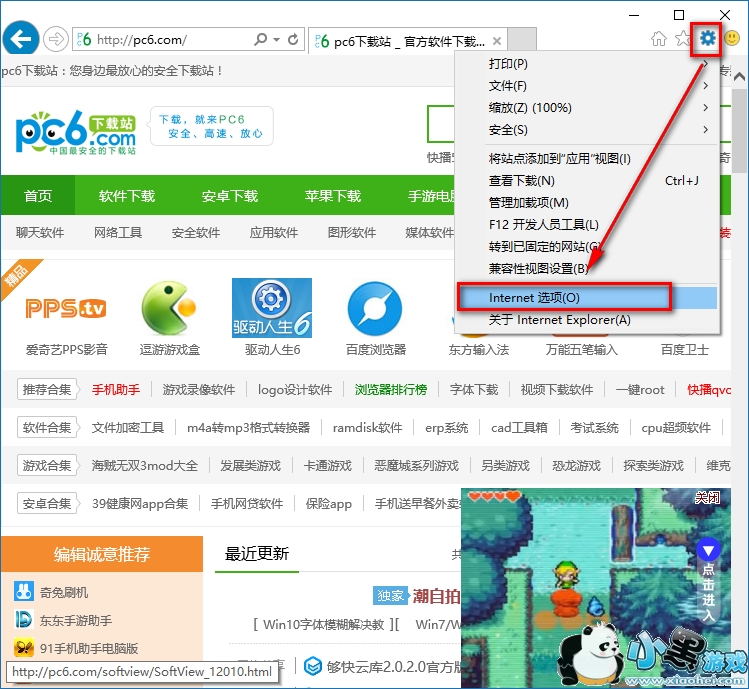Choose 管理加载项(M) menu entry

(588, 203)
